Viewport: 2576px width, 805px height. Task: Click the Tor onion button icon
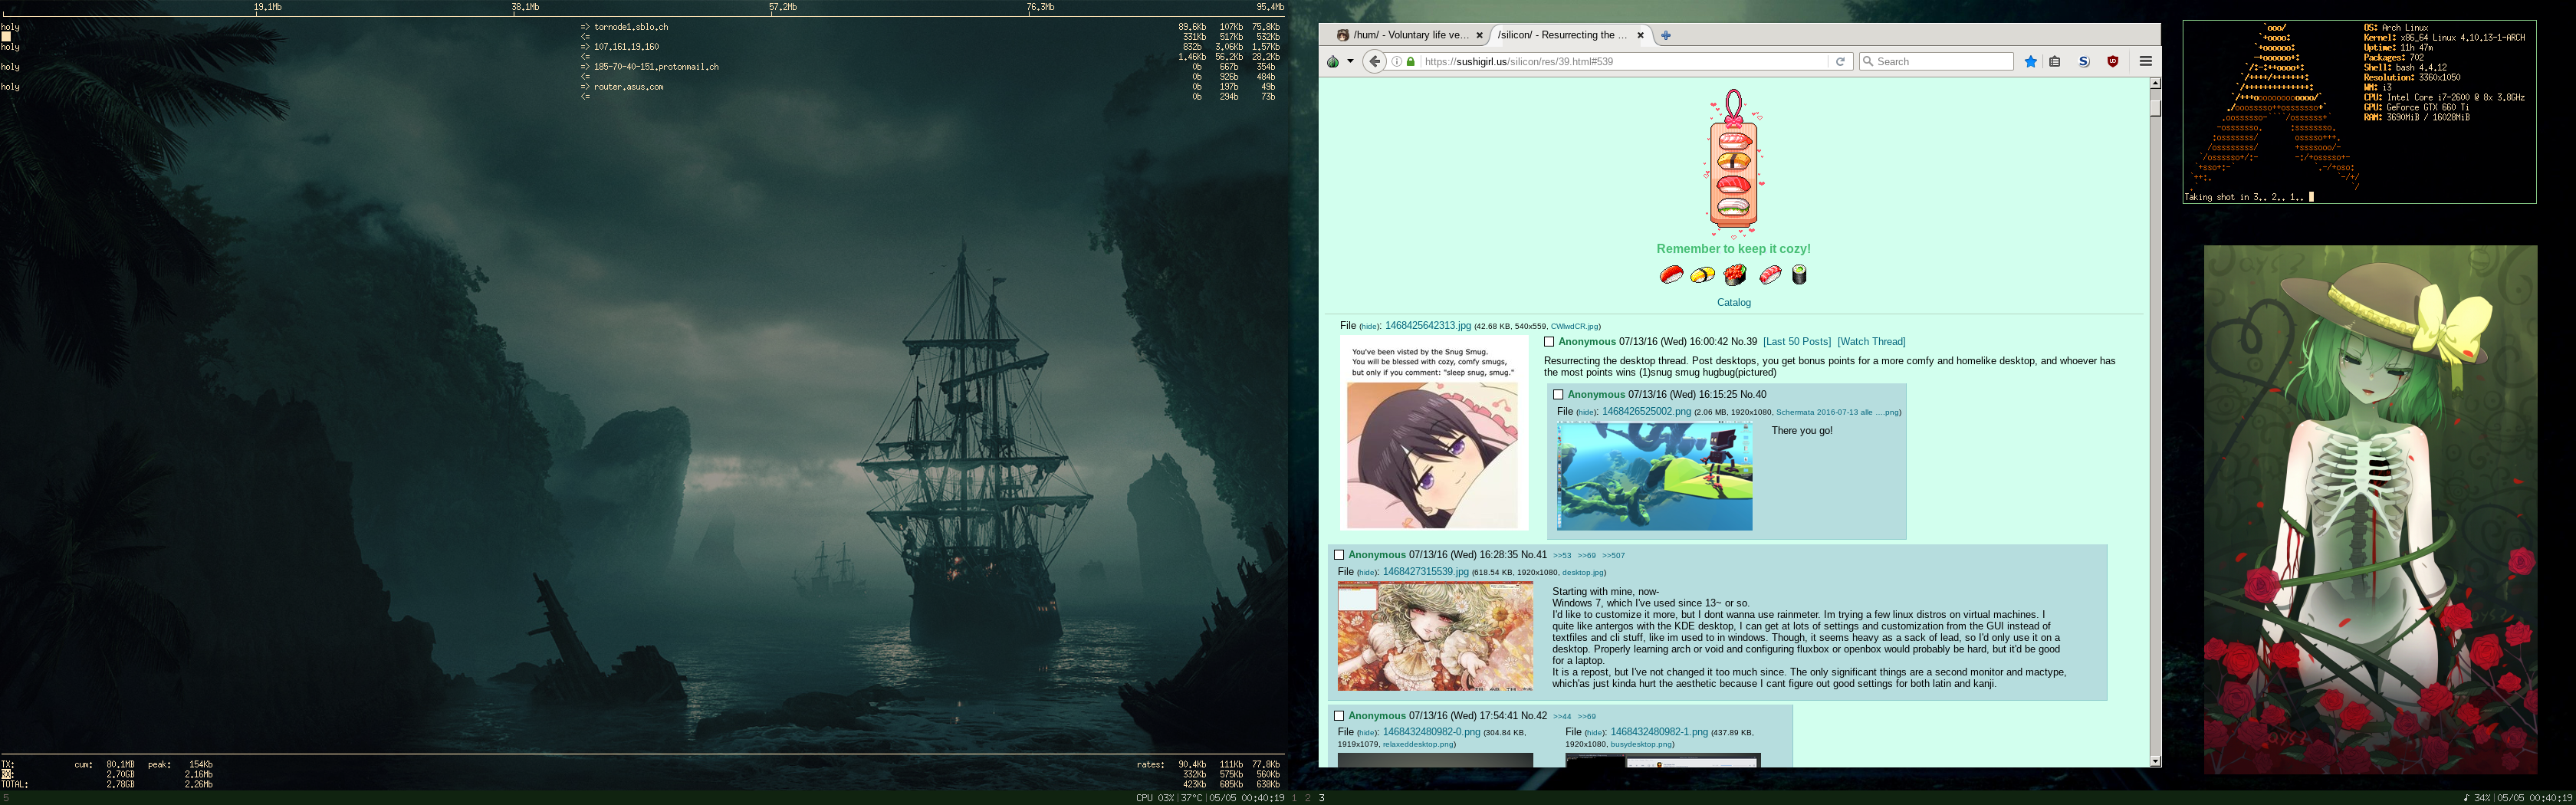click(x=1333, y=62)
